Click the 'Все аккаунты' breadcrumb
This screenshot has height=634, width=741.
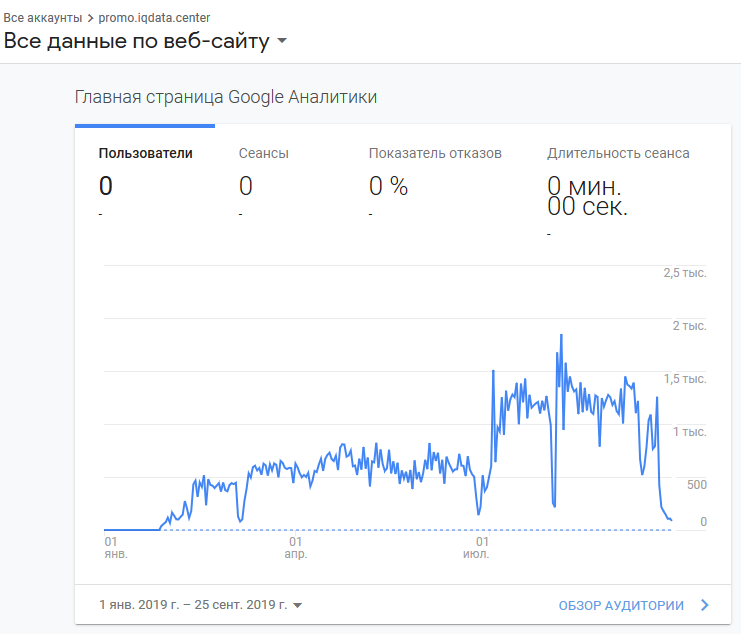(x=43, y=18)
